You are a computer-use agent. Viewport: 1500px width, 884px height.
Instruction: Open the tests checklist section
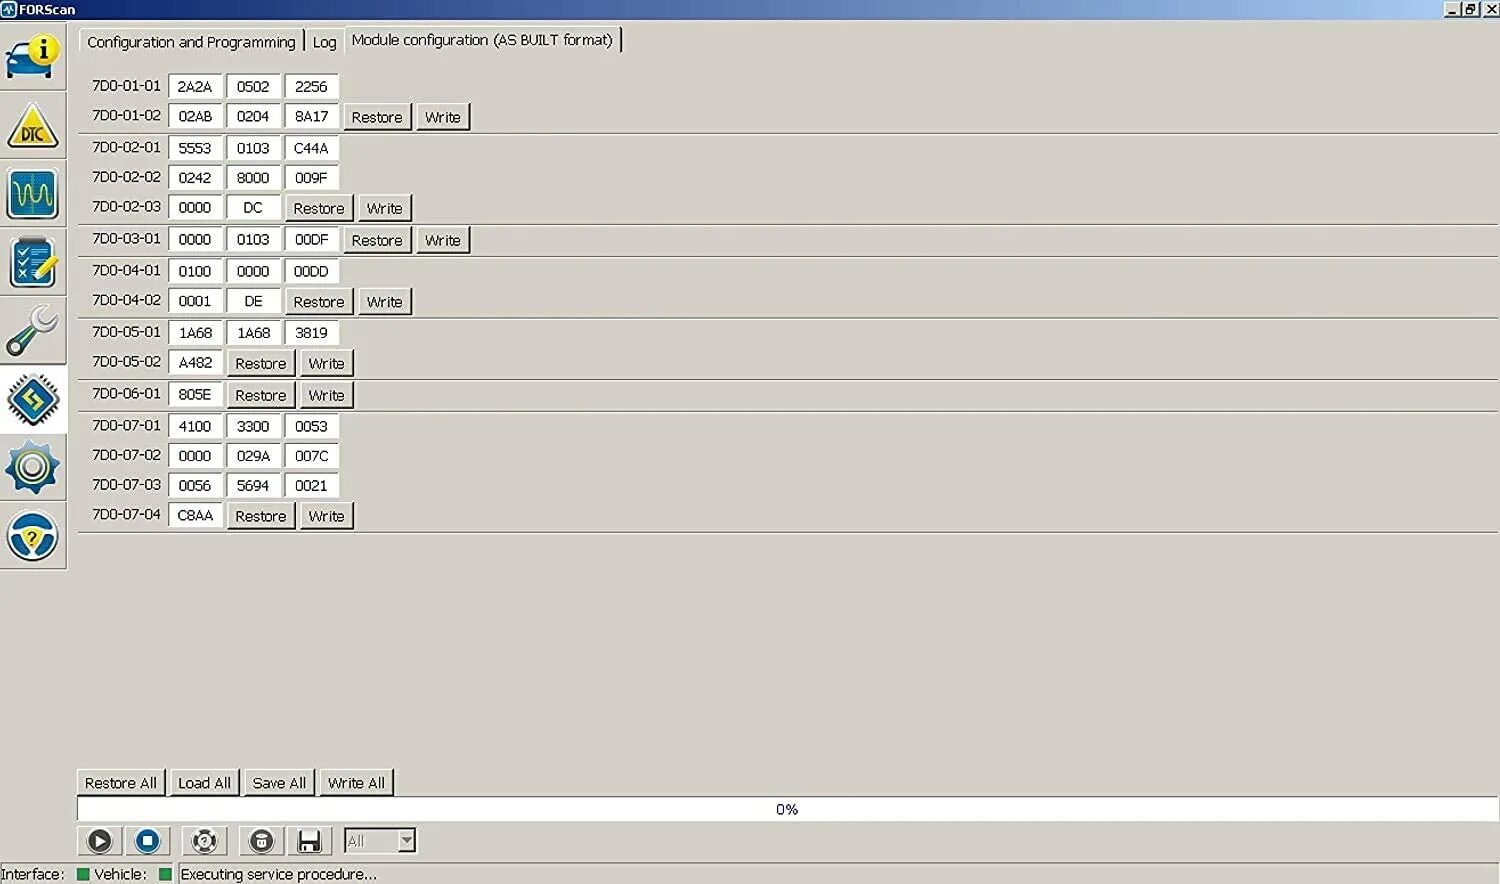(33, 262)
